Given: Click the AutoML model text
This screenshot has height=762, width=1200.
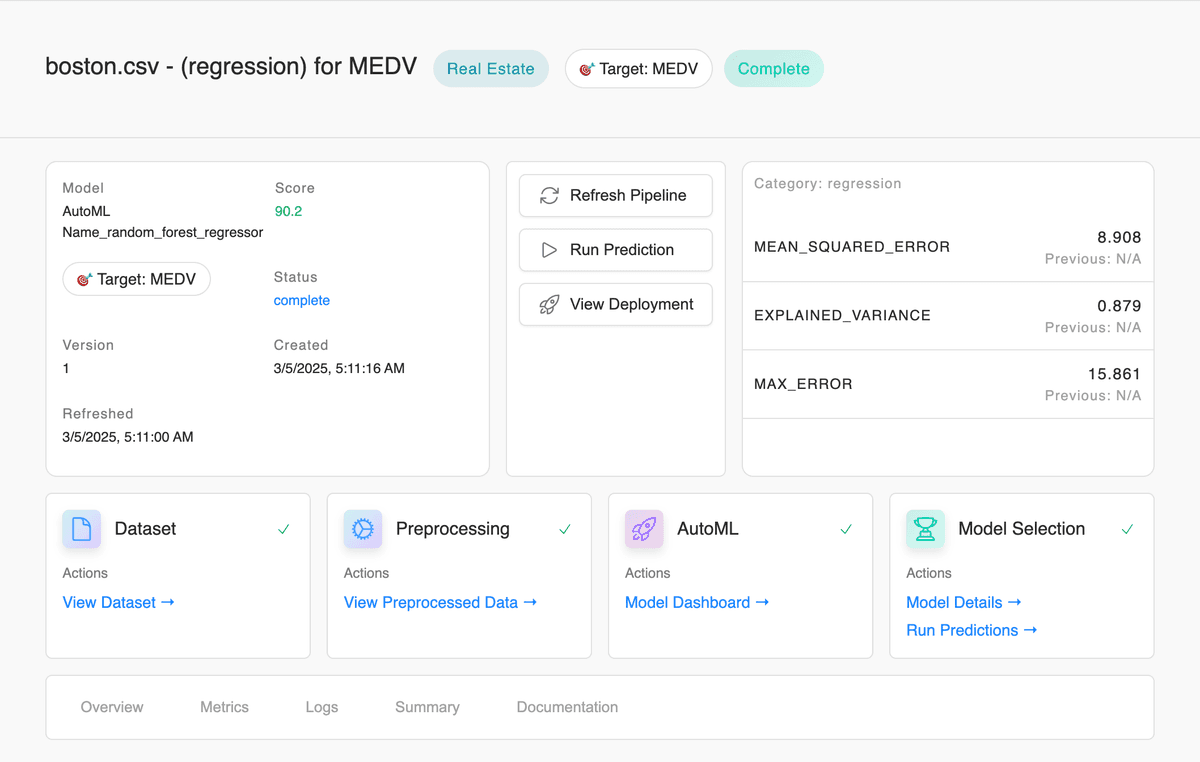Looking at the screenshot, I should click(x=87, y=211).
